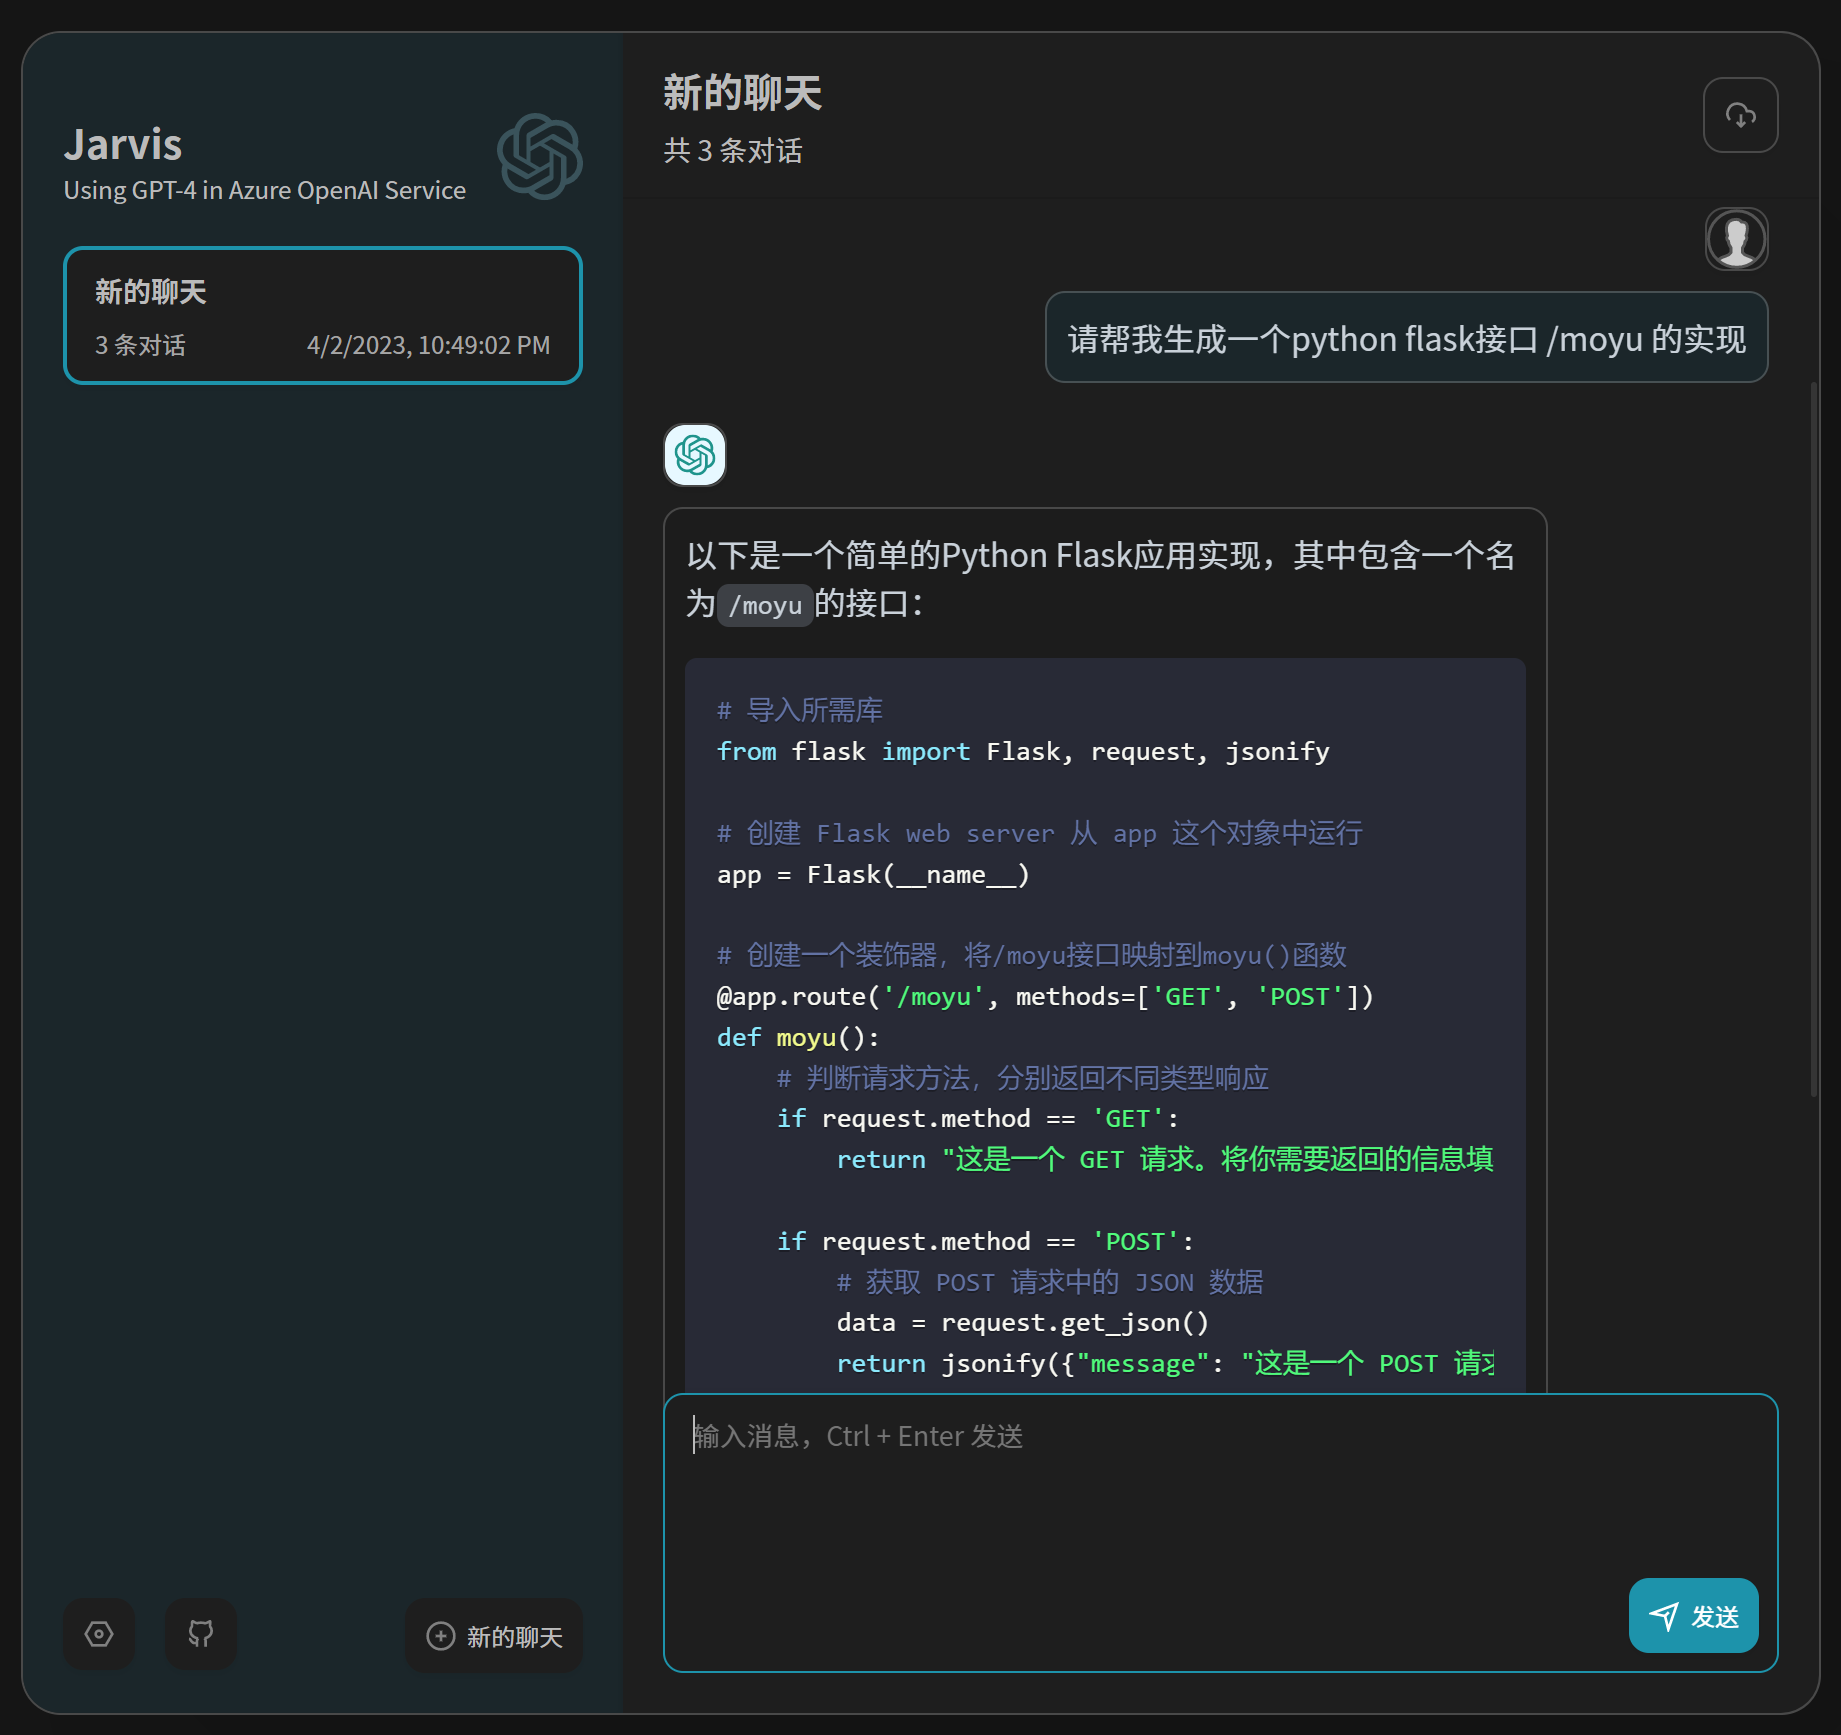The image size is (1841, 1735).
Task: Click the Jarvis title in the sidebar
Action: 123,145
